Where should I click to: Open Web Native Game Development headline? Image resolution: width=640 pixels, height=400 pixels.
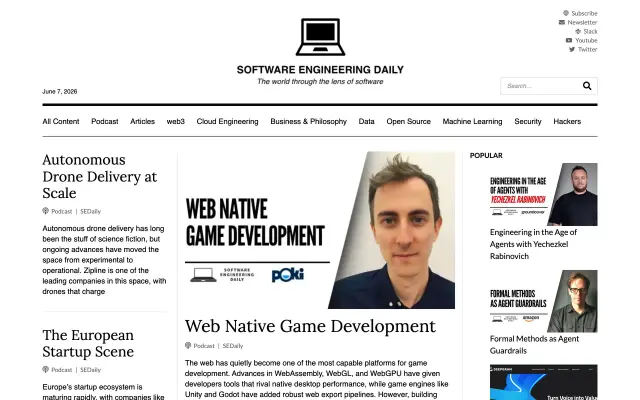(x=310, y=326)
